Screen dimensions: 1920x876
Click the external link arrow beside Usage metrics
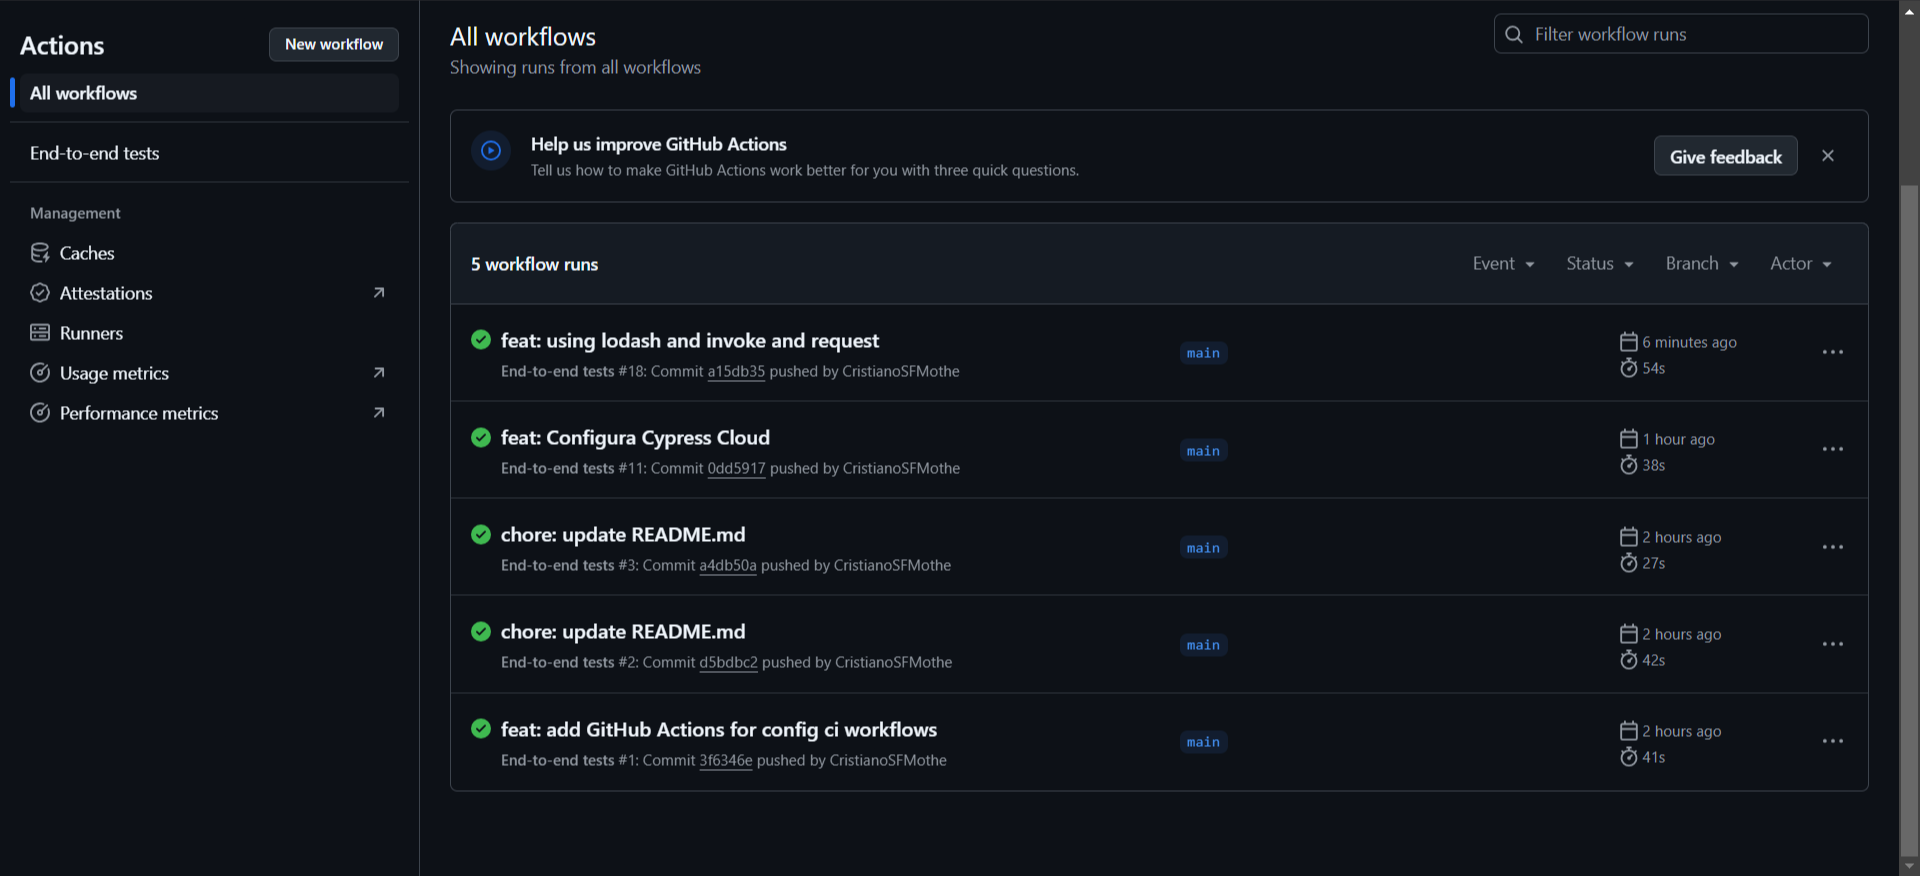[x=379, y=373]
